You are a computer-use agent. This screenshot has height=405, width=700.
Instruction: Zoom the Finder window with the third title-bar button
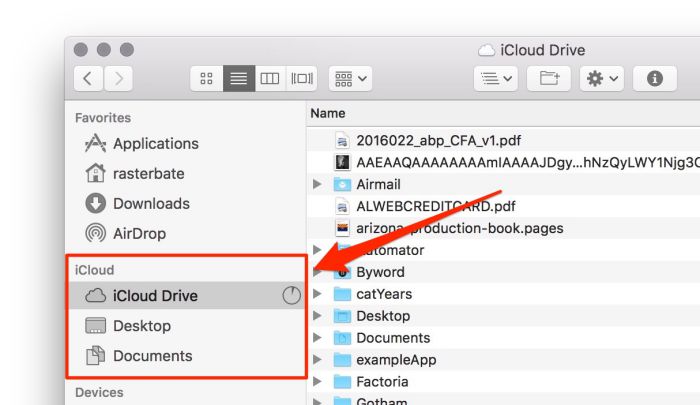pos(127,50)
